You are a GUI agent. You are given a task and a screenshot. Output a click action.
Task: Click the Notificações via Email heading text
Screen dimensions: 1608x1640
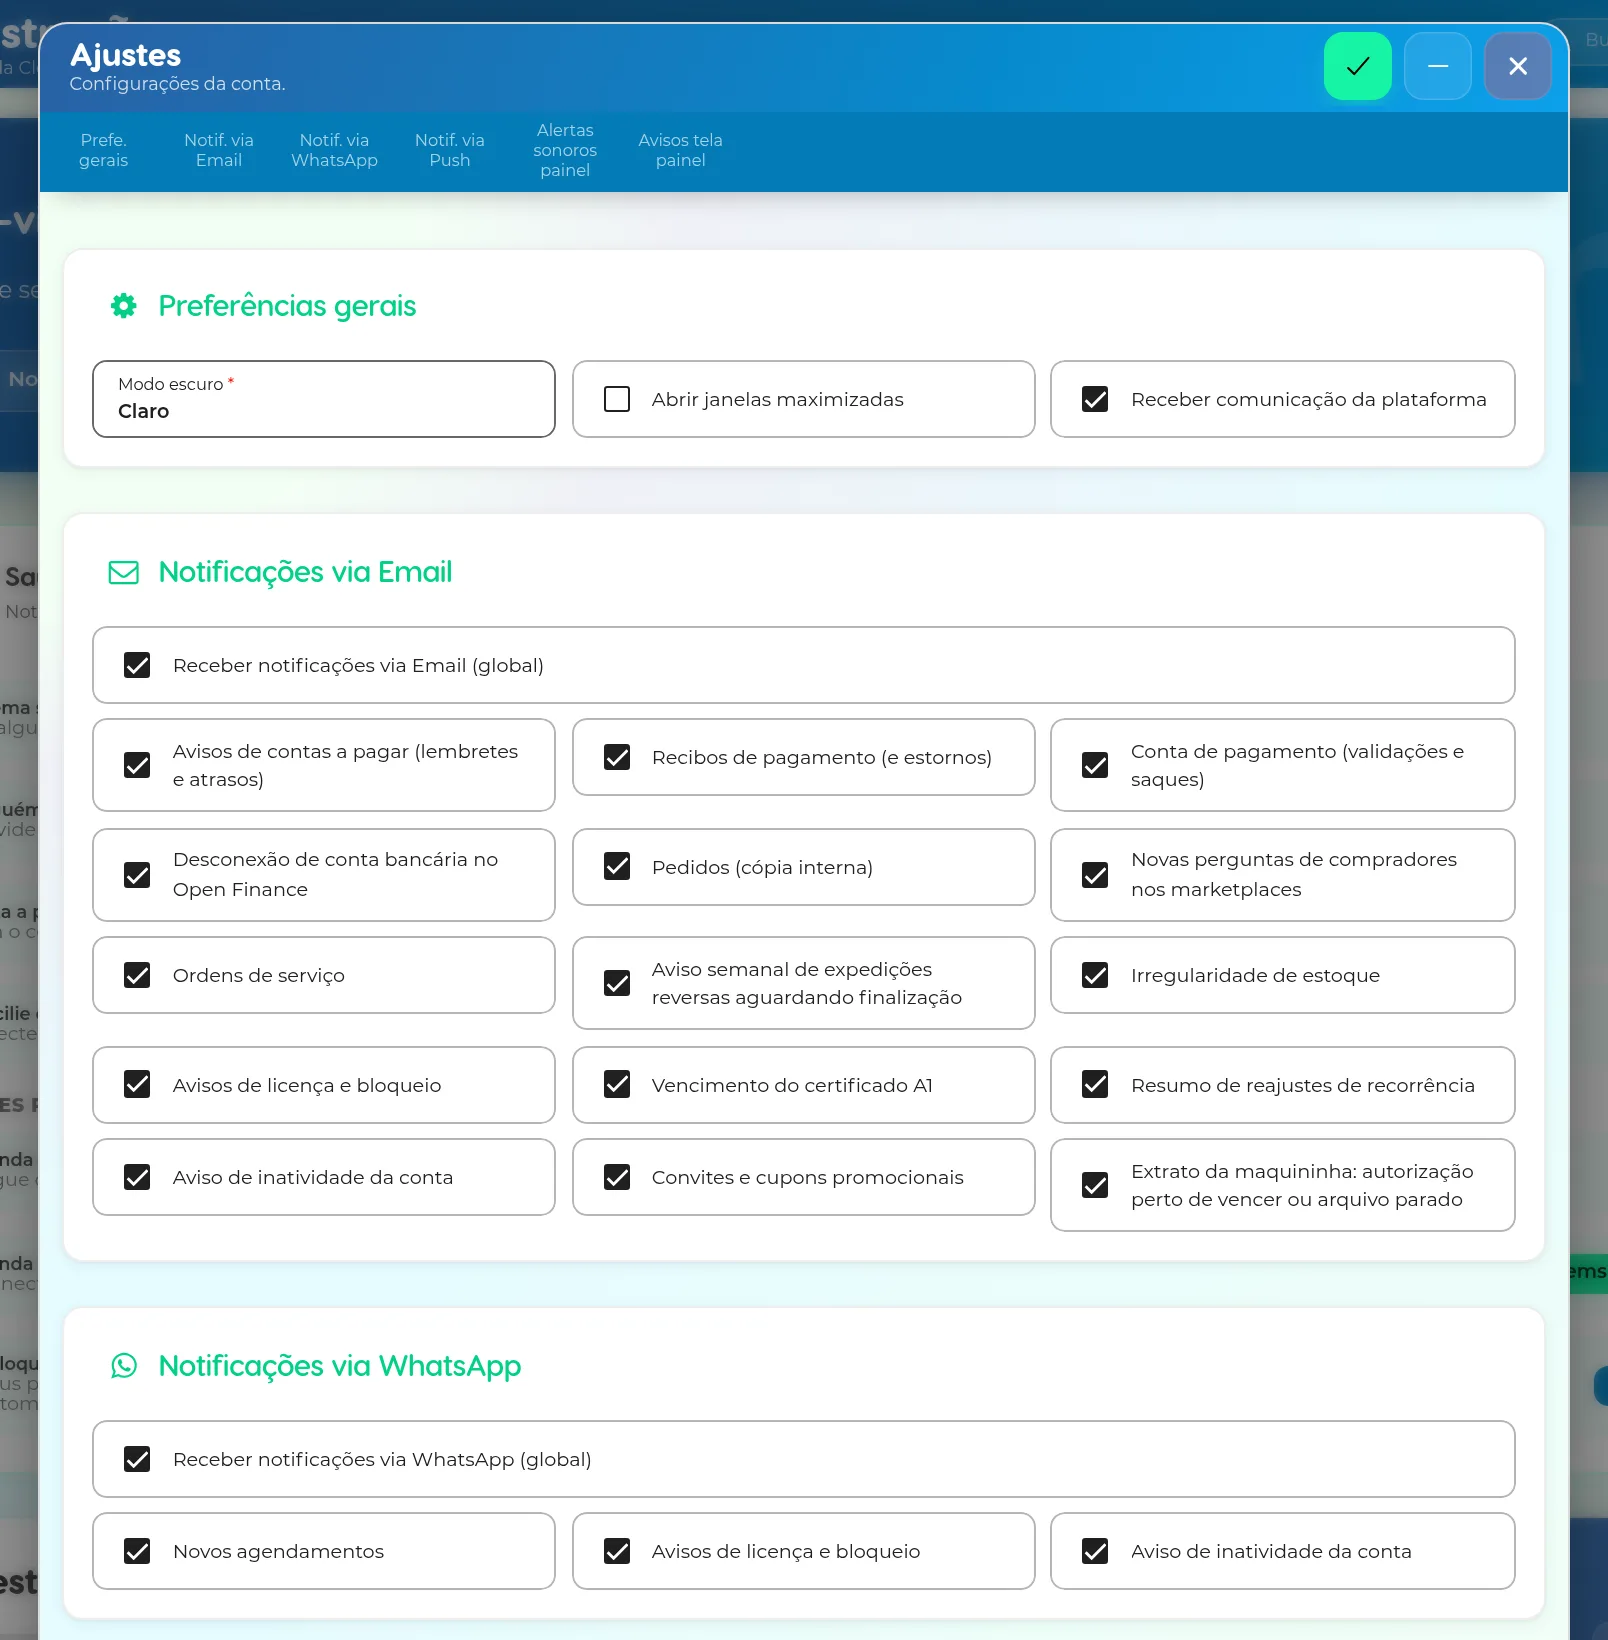[305, 572]
